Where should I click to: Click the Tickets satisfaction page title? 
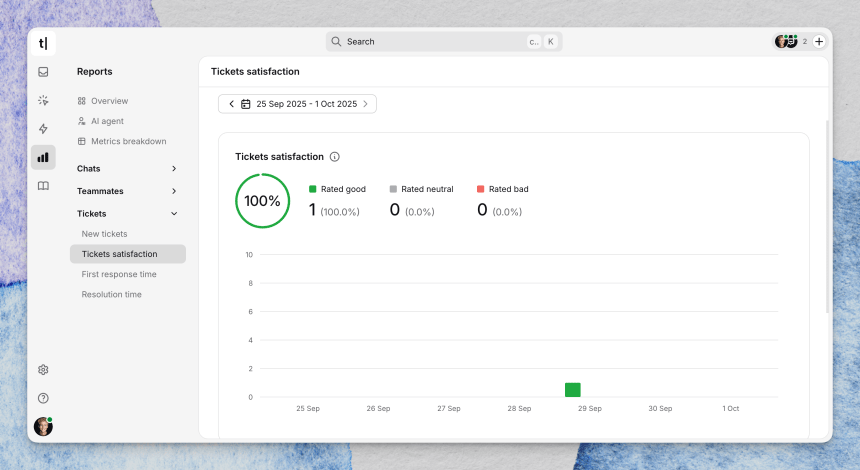tap(255, 72)
